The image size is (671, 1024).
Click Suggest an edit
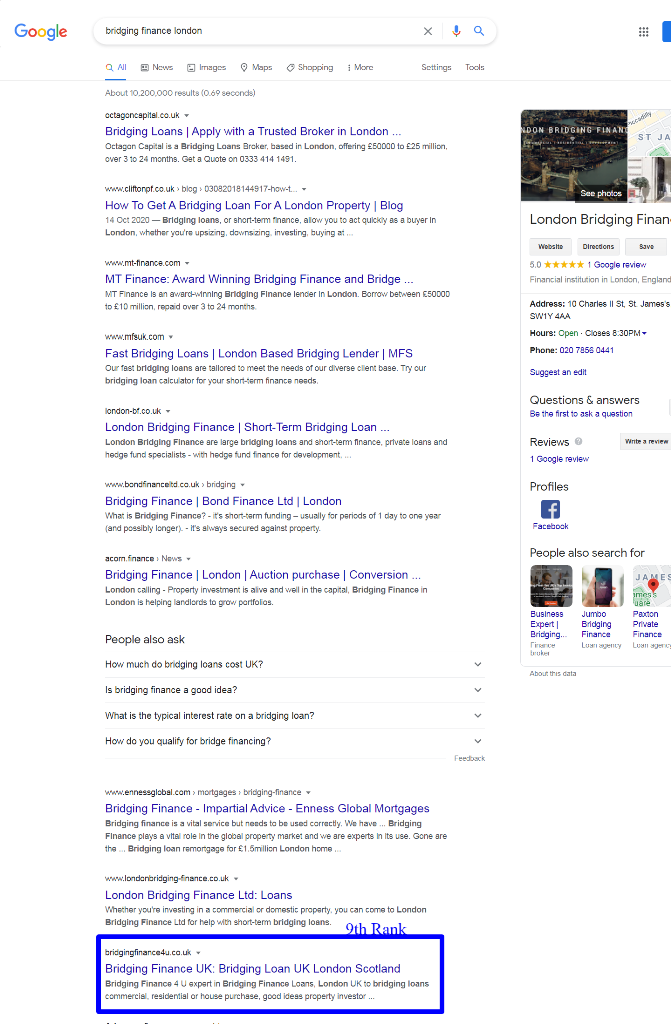point(558,372)
